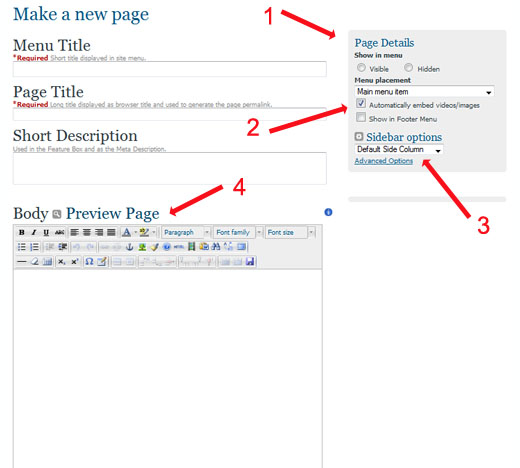Viewport: 520px width, 468px height.
Task: Apply underline formatting
Action: point(46,232)
